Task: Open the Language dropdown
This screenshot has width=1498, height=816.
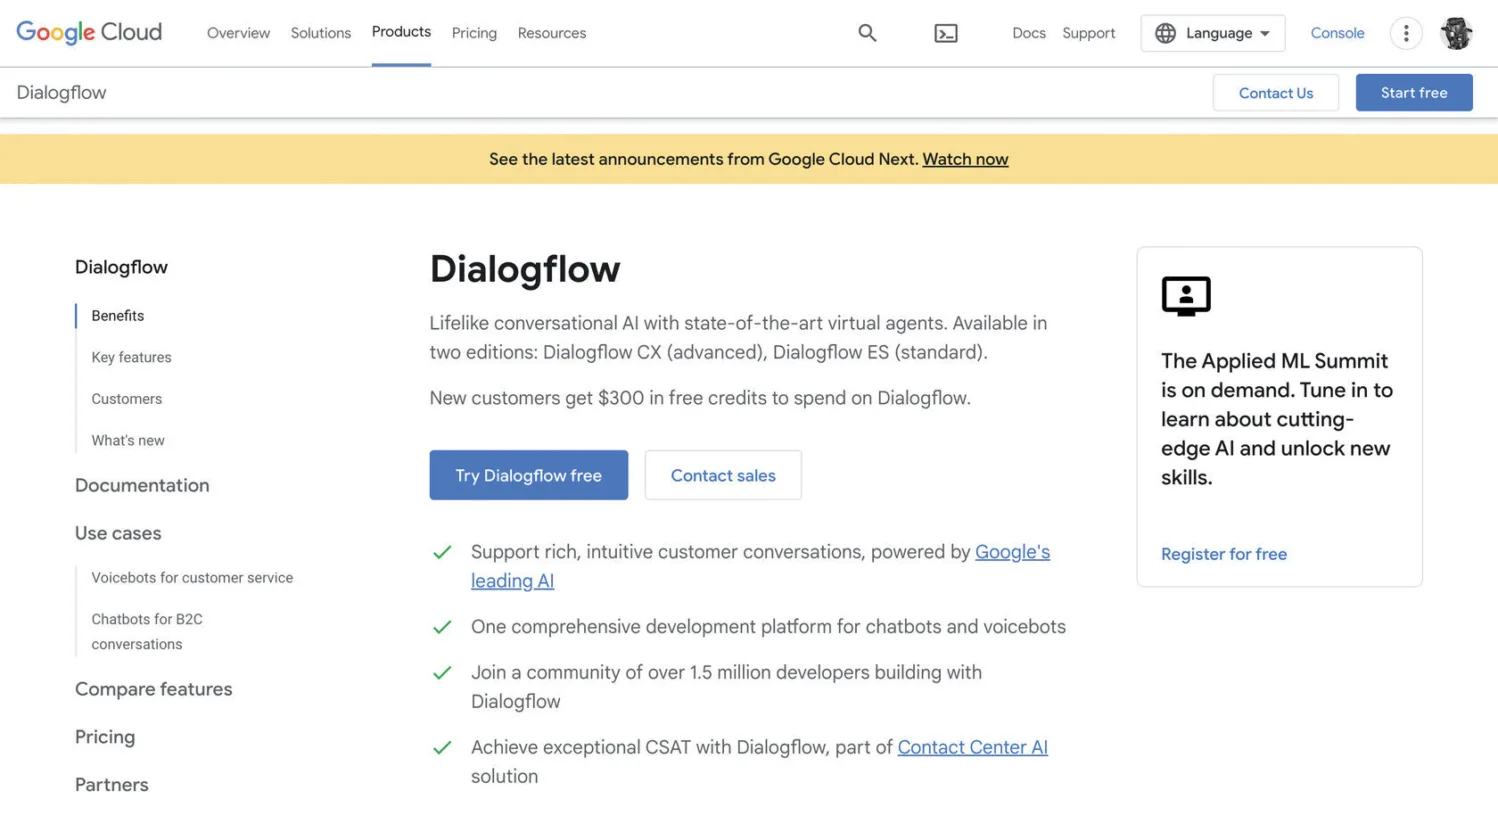Action: (x=1212, y=33)
